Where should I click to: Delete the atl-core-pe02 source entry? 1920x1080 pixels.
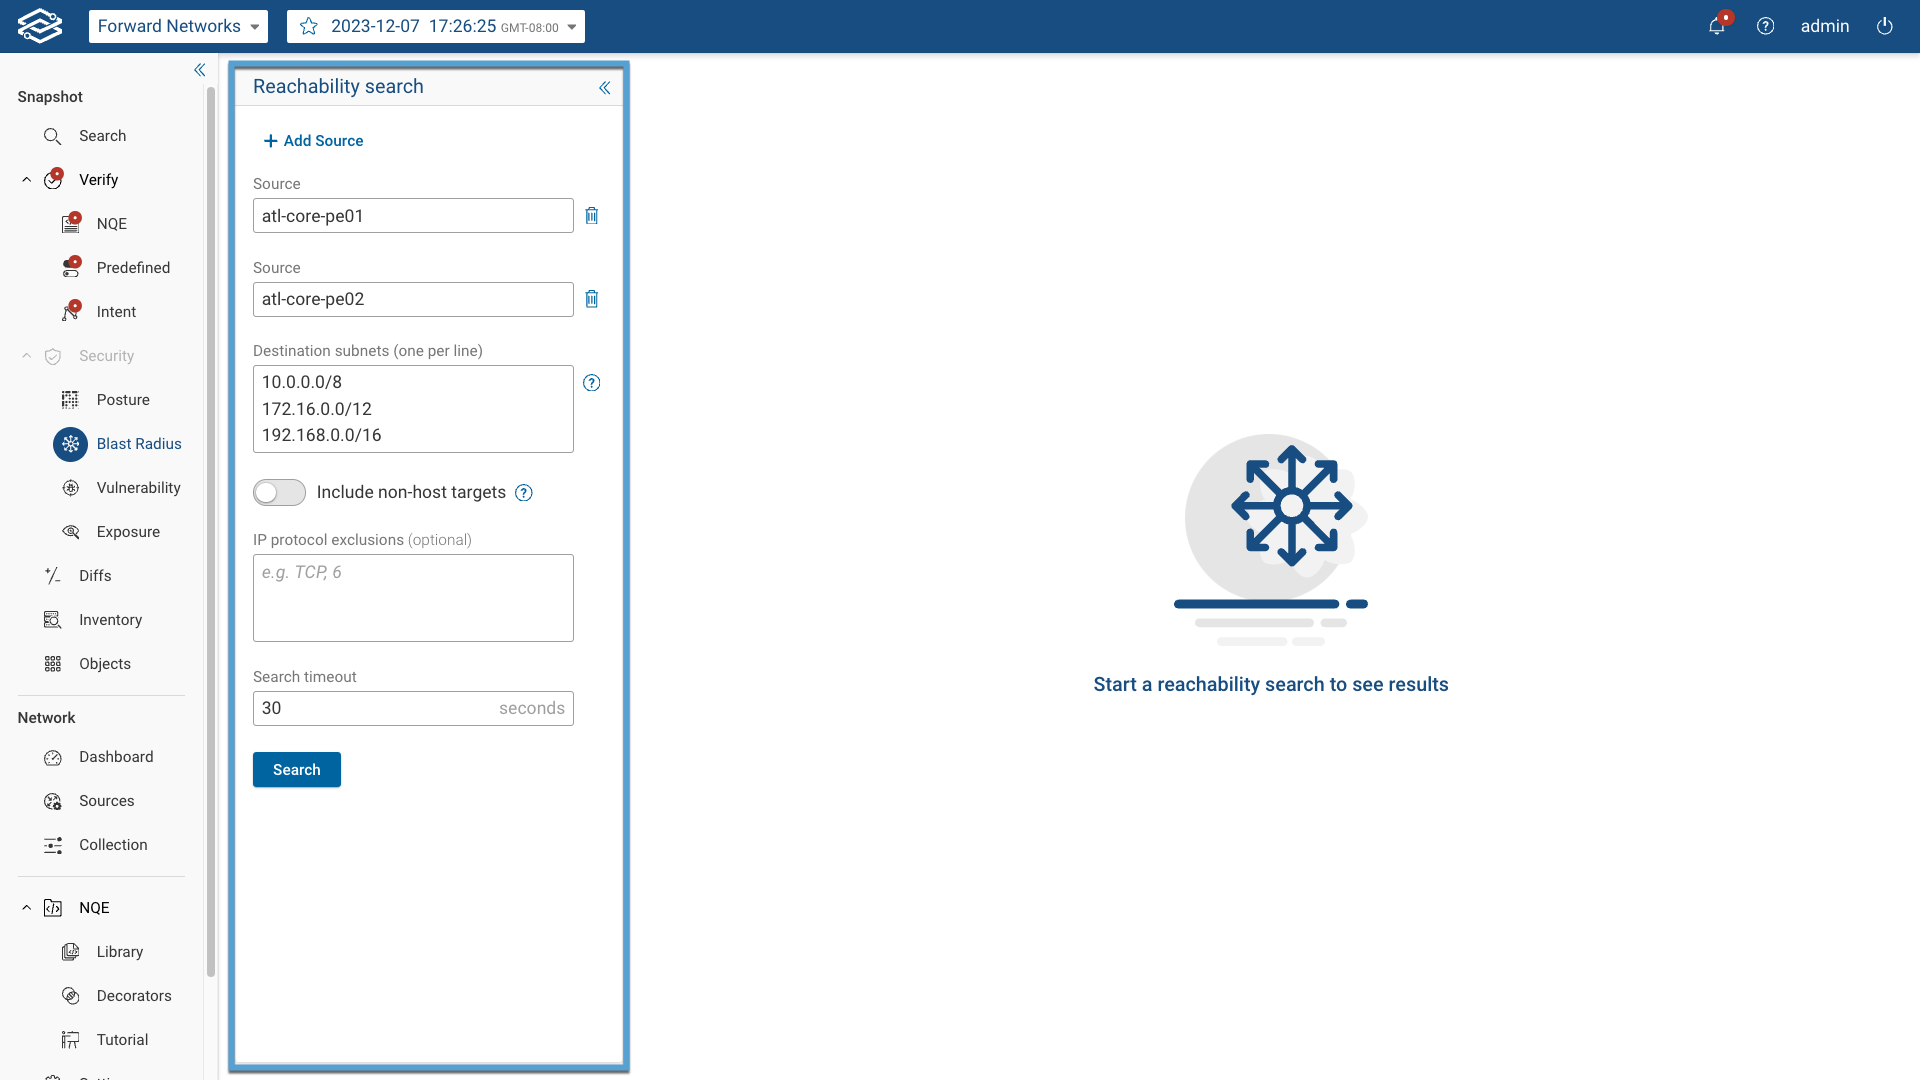(x=592, y=299)
